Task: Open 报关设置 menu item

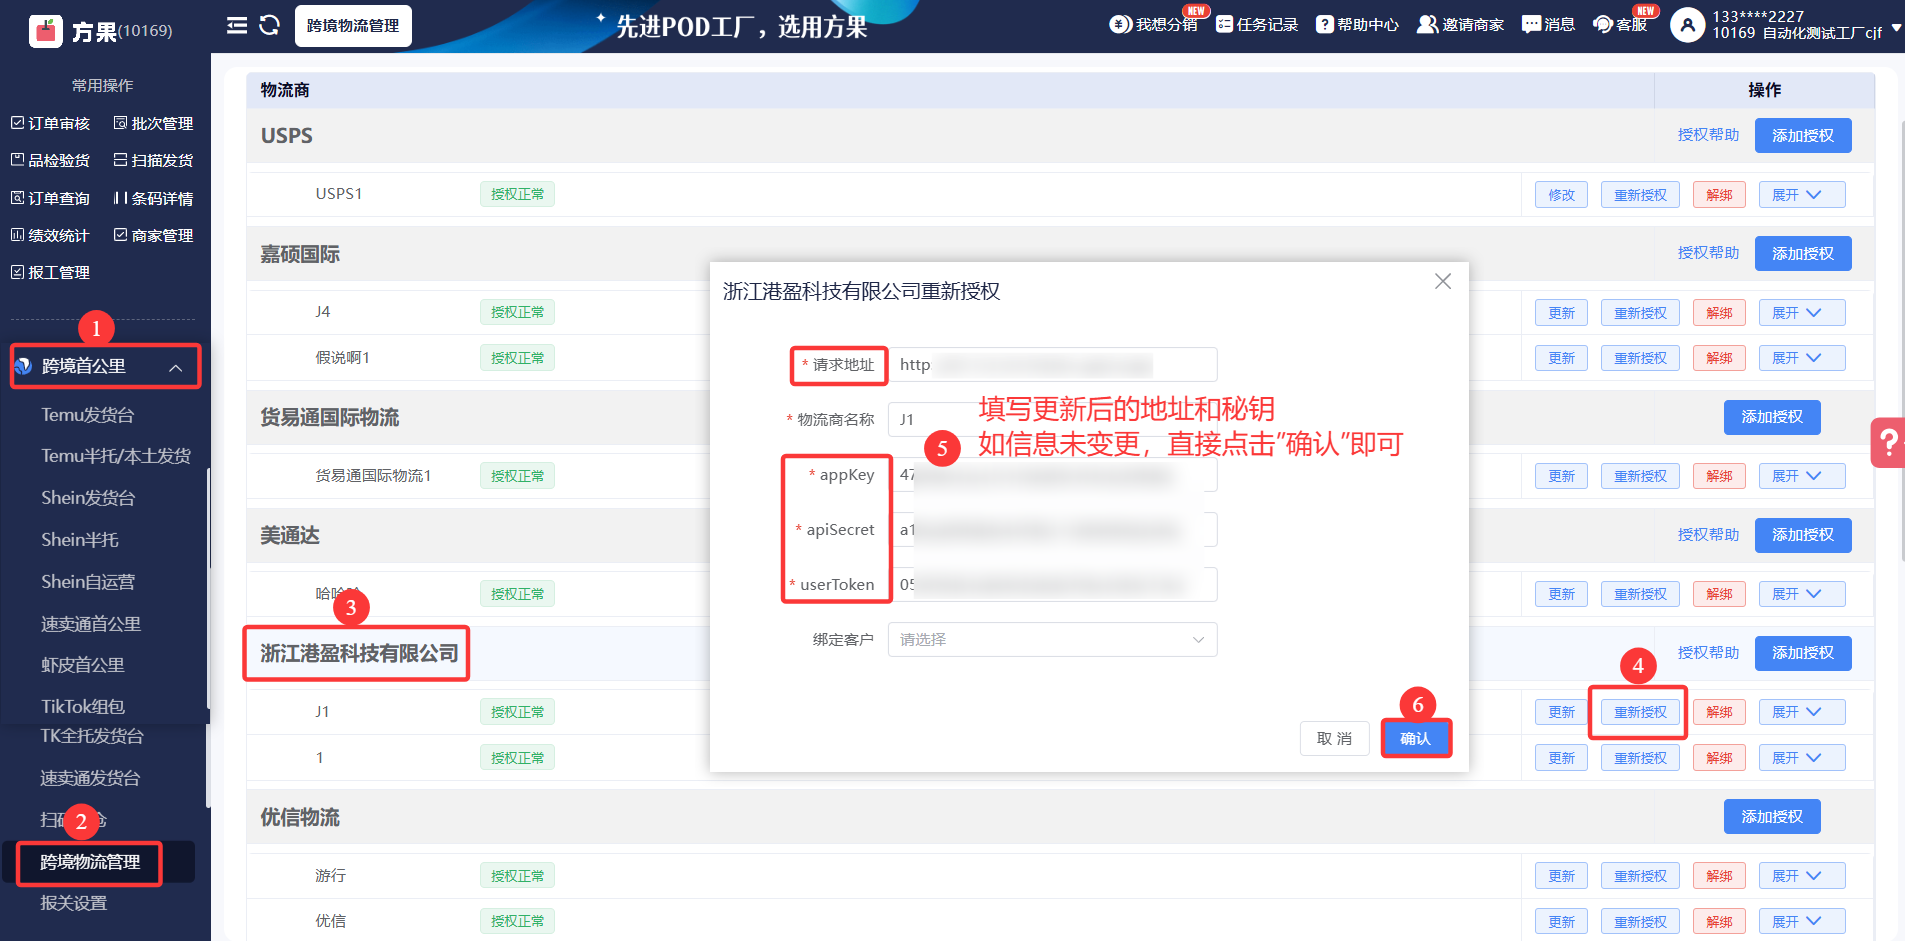Action: [x=74, y=903]
